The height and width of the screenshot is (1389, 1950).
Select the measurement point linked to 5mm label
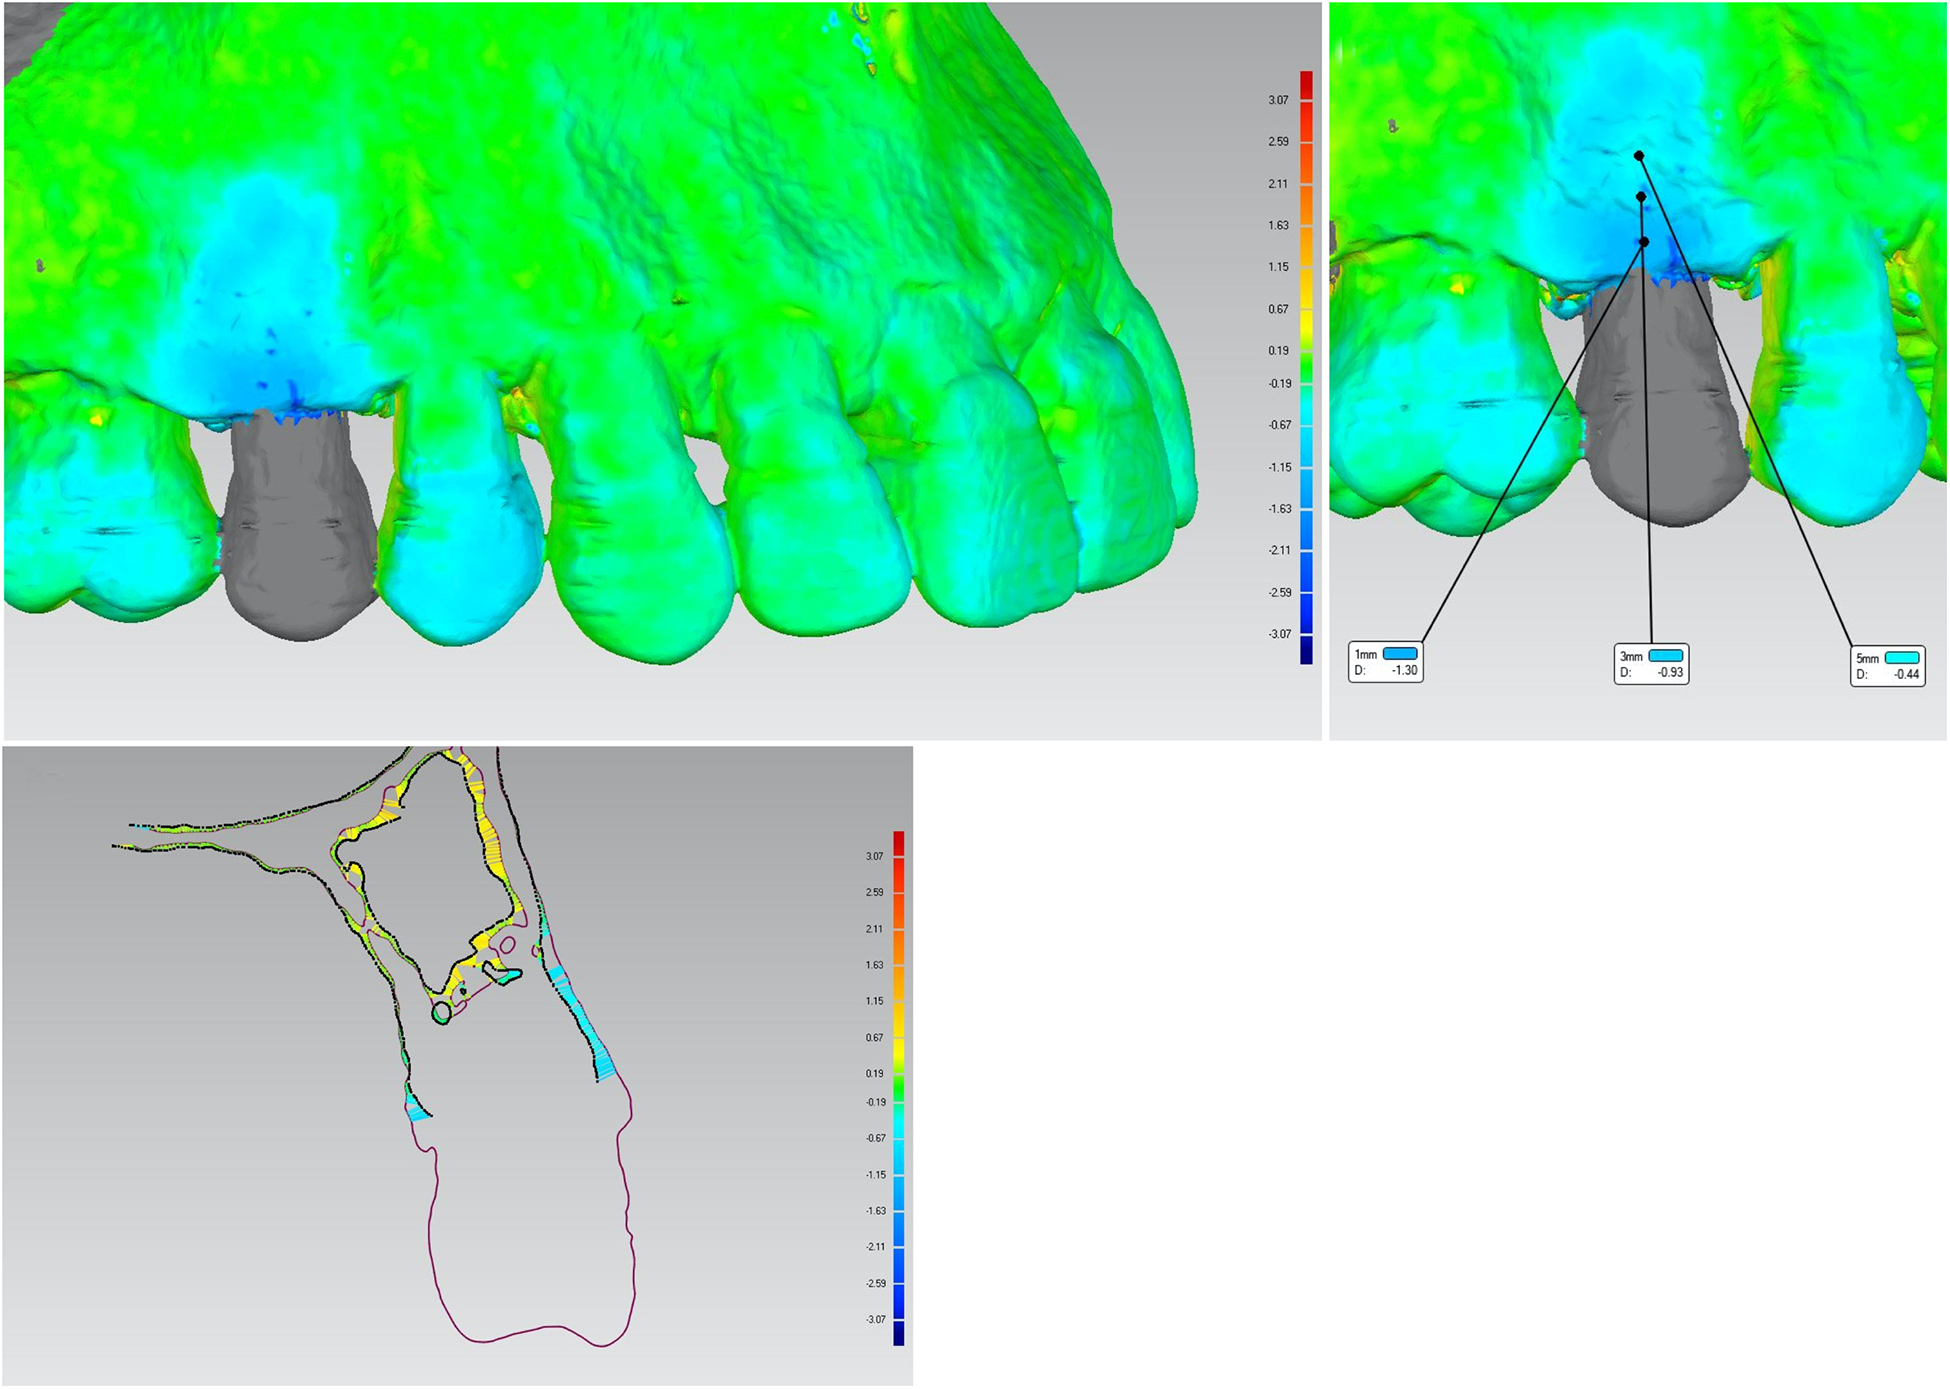1639,156
